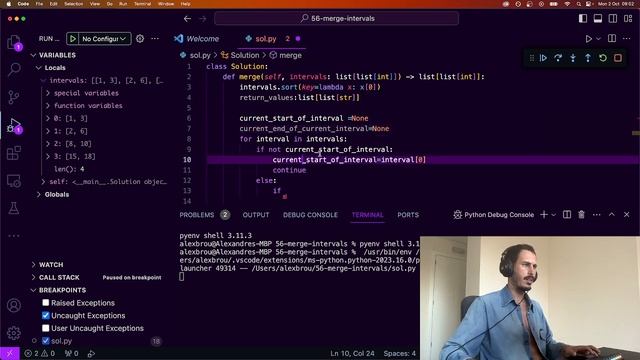The image size is (640, 360).
Task: Add a new terminal with plus
Action: pos(544,215)
